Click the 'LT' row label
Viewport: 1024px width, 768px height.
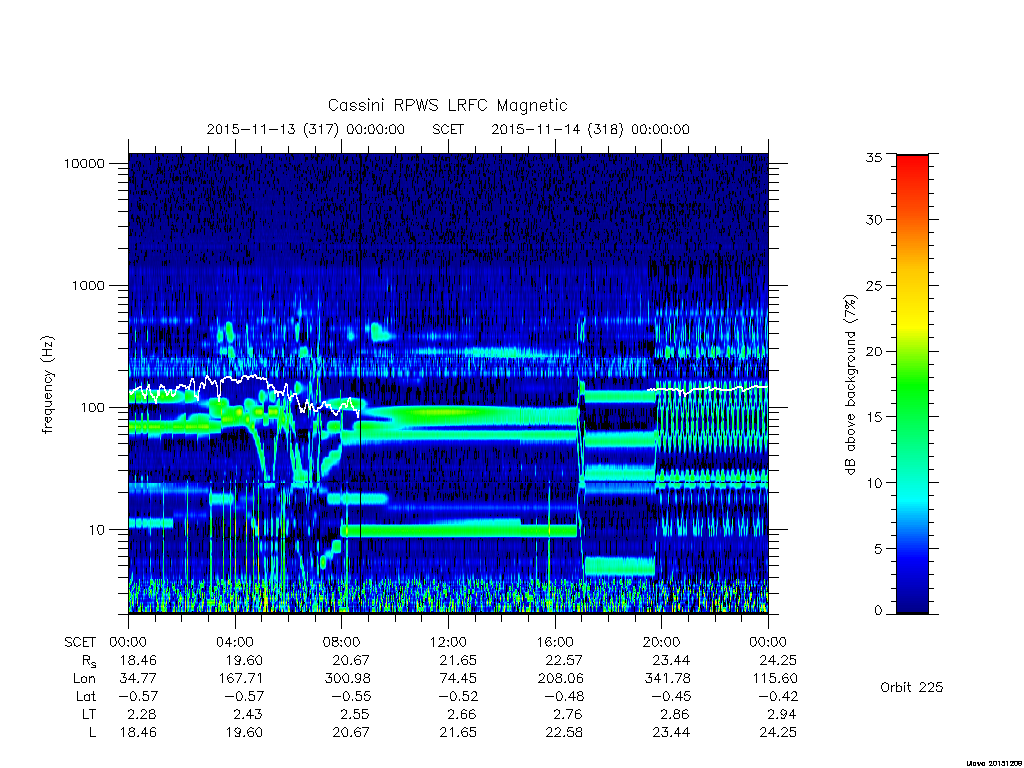pyautogui.click(x=89, y=714)
